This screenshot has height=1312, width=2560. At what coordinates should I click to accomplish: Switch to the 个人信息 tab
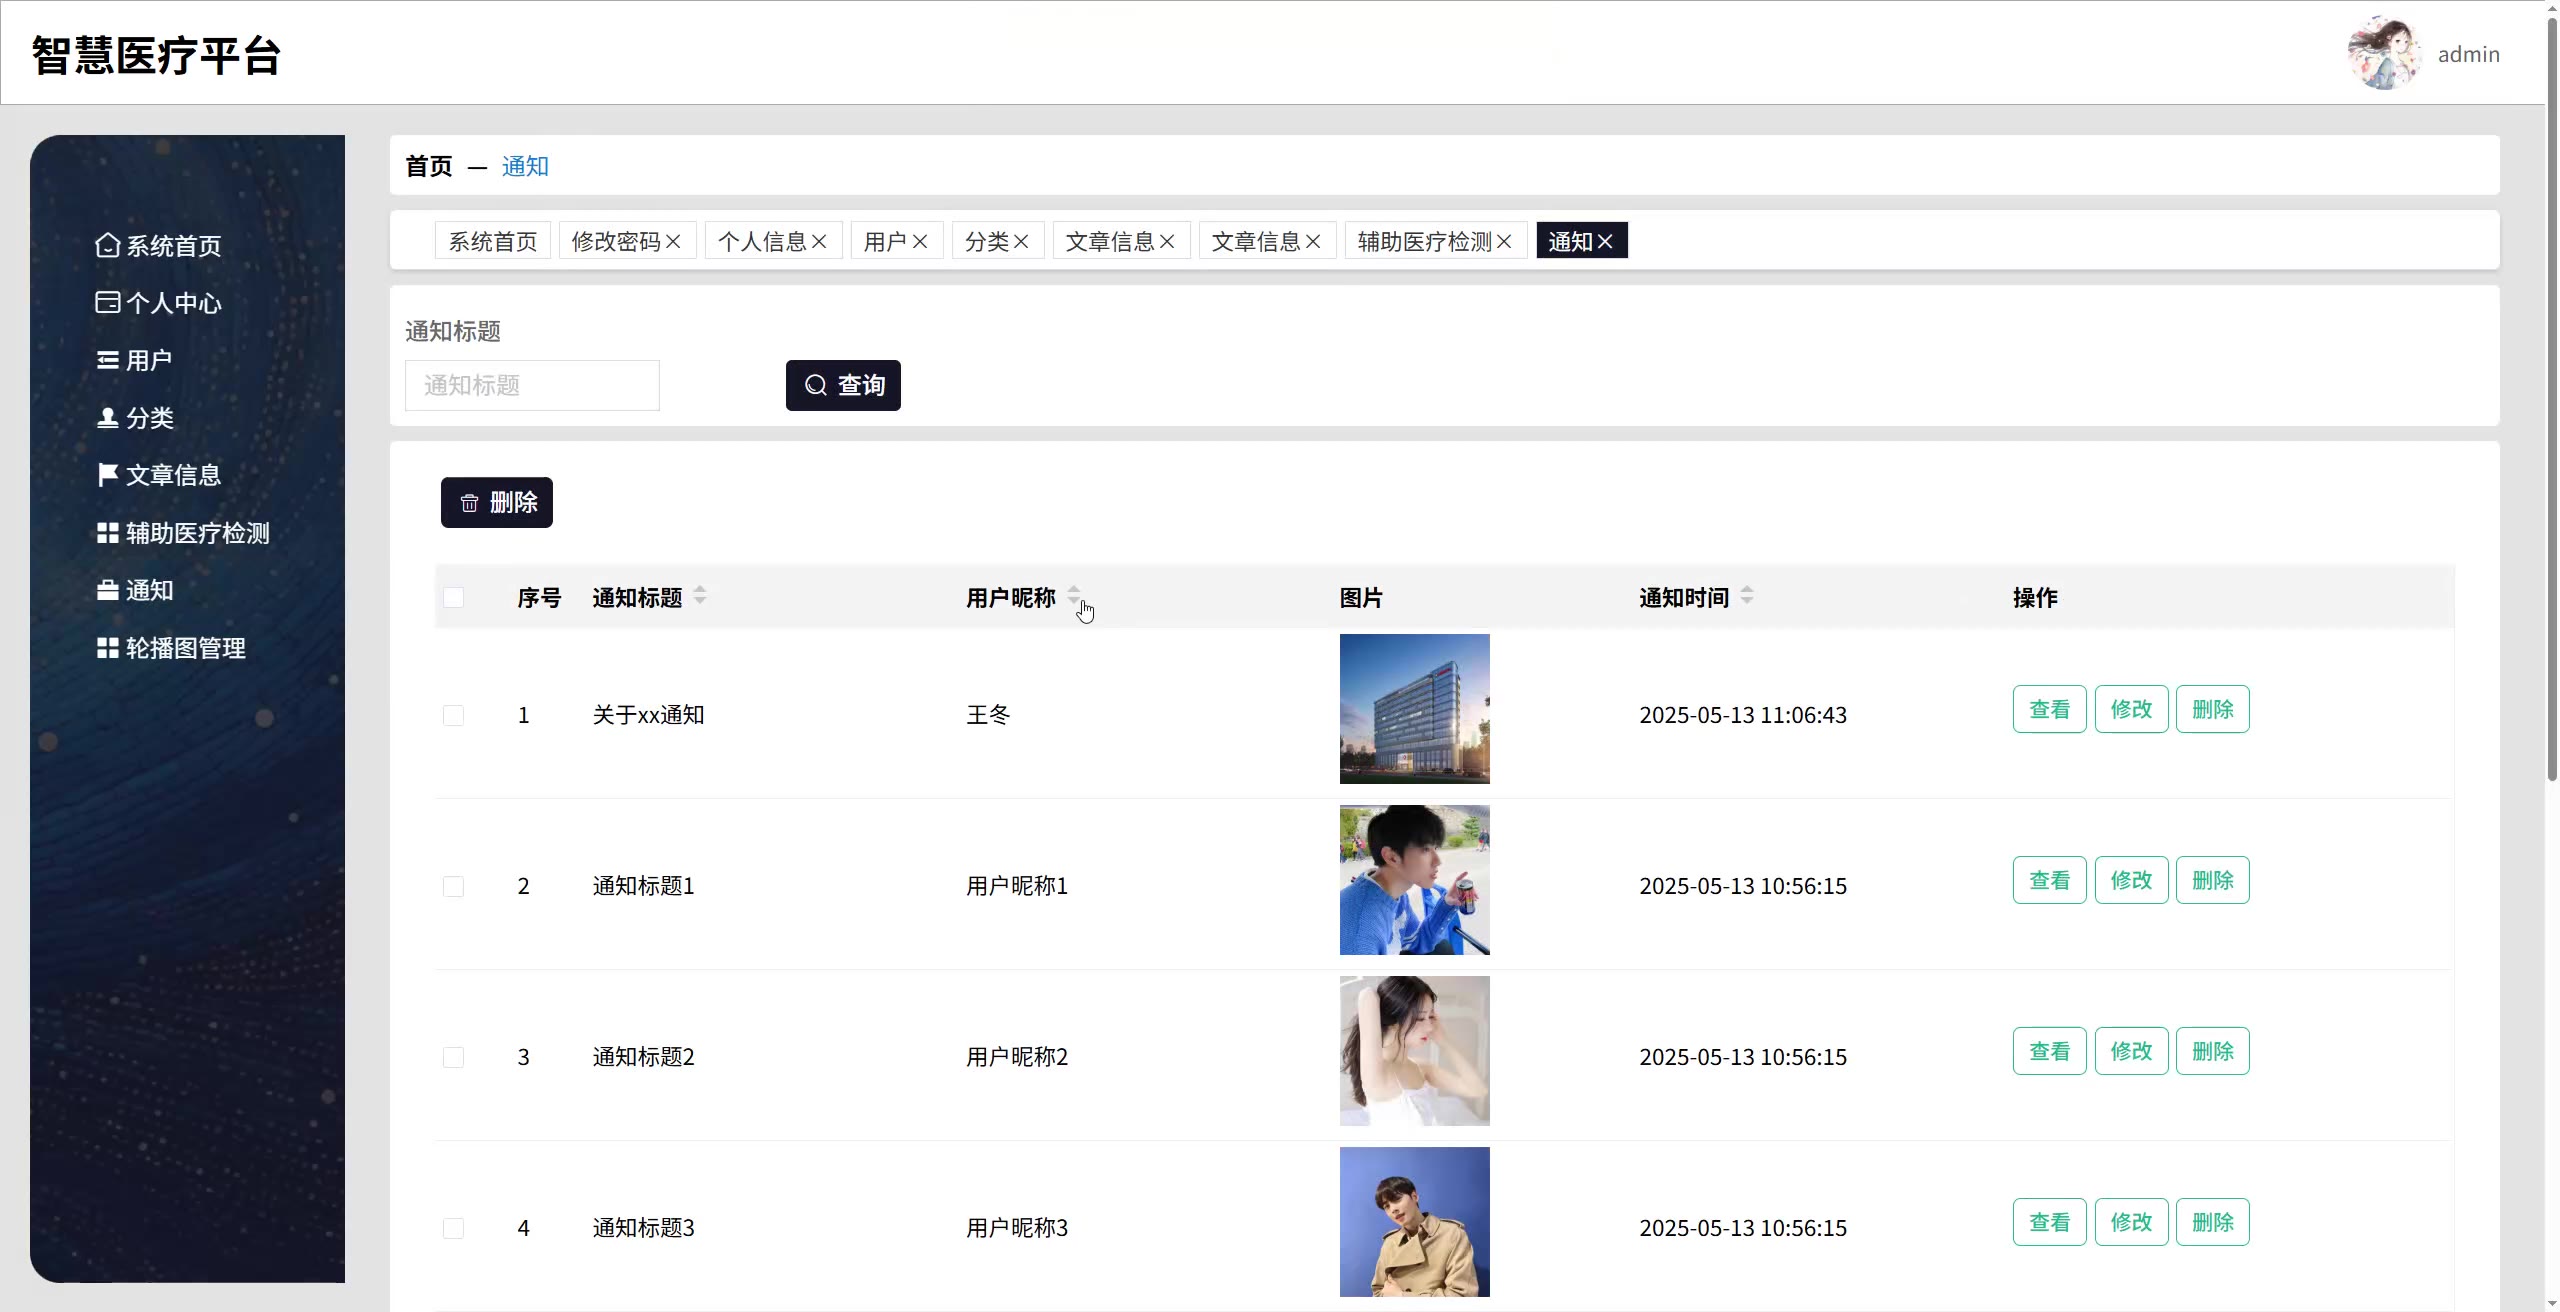762,241
